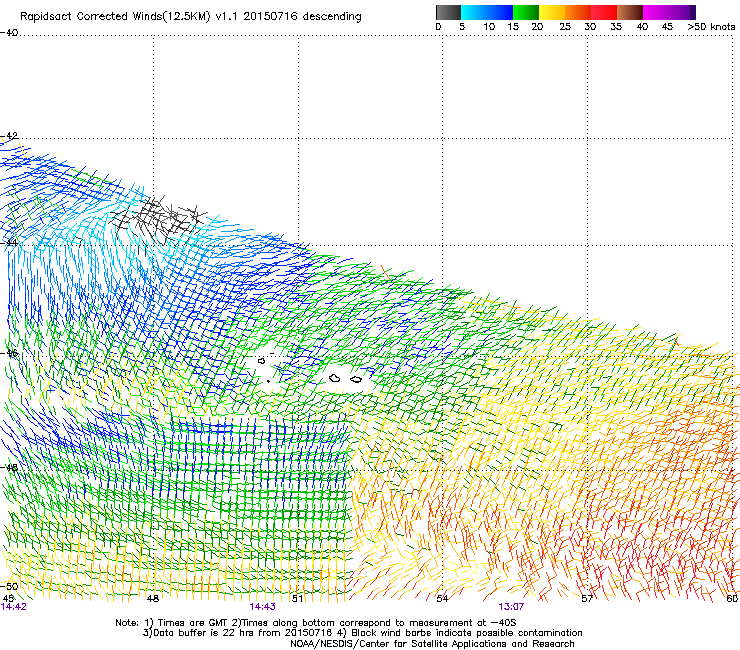This screenshot has height=650, width=740.
Task: Click the purple '14:42' time label
Action: pyautogui.click(x=14, y=607)
